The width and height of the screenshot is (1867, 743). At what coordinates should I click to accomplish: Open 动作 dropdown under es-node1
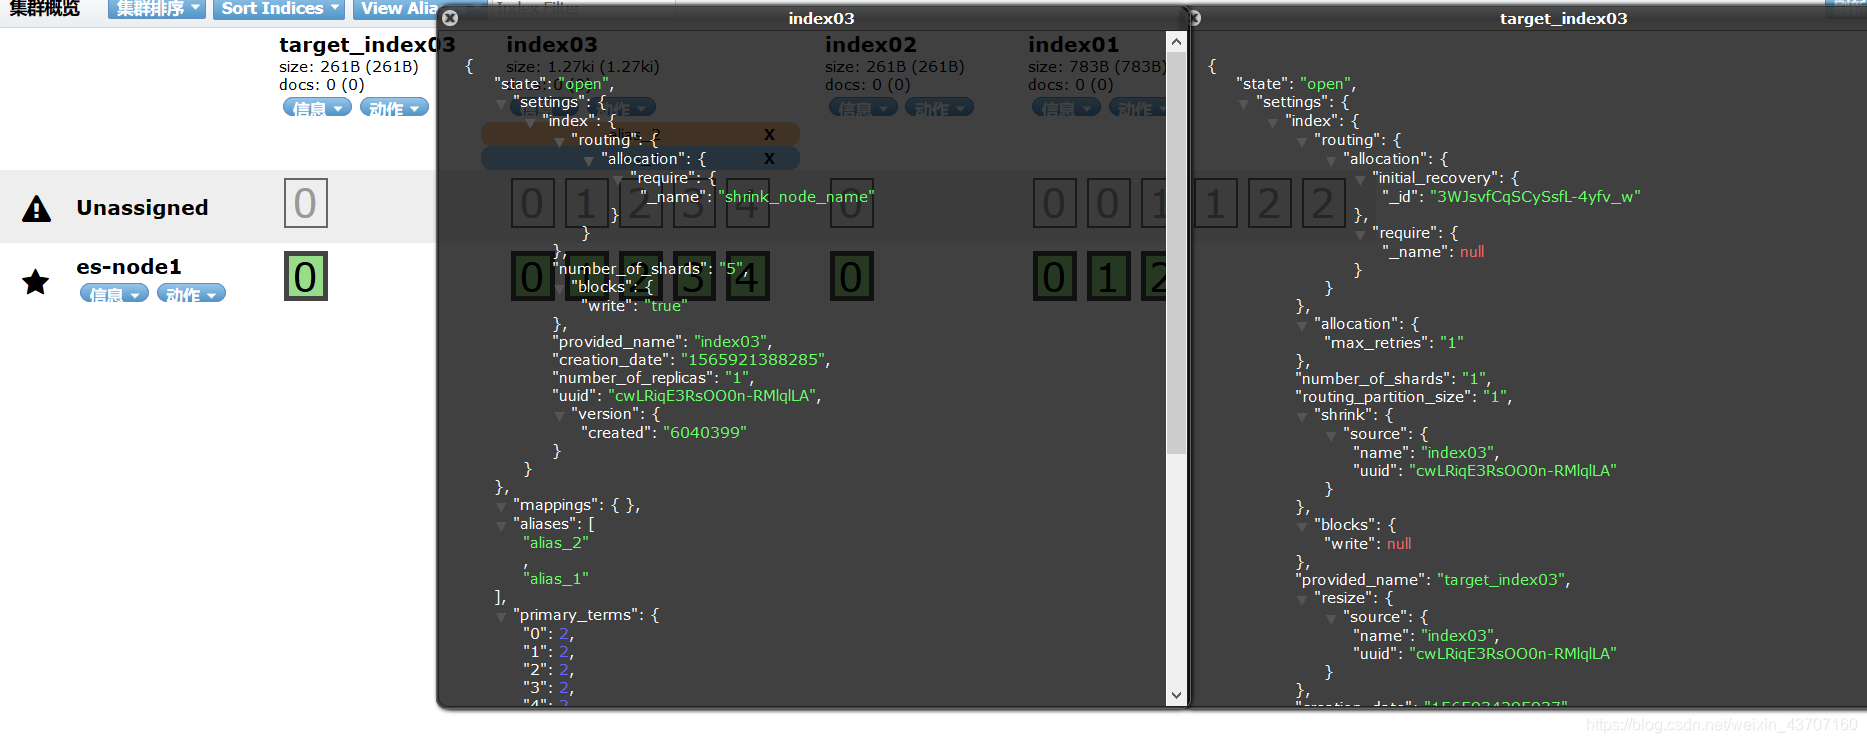[191, 294]
